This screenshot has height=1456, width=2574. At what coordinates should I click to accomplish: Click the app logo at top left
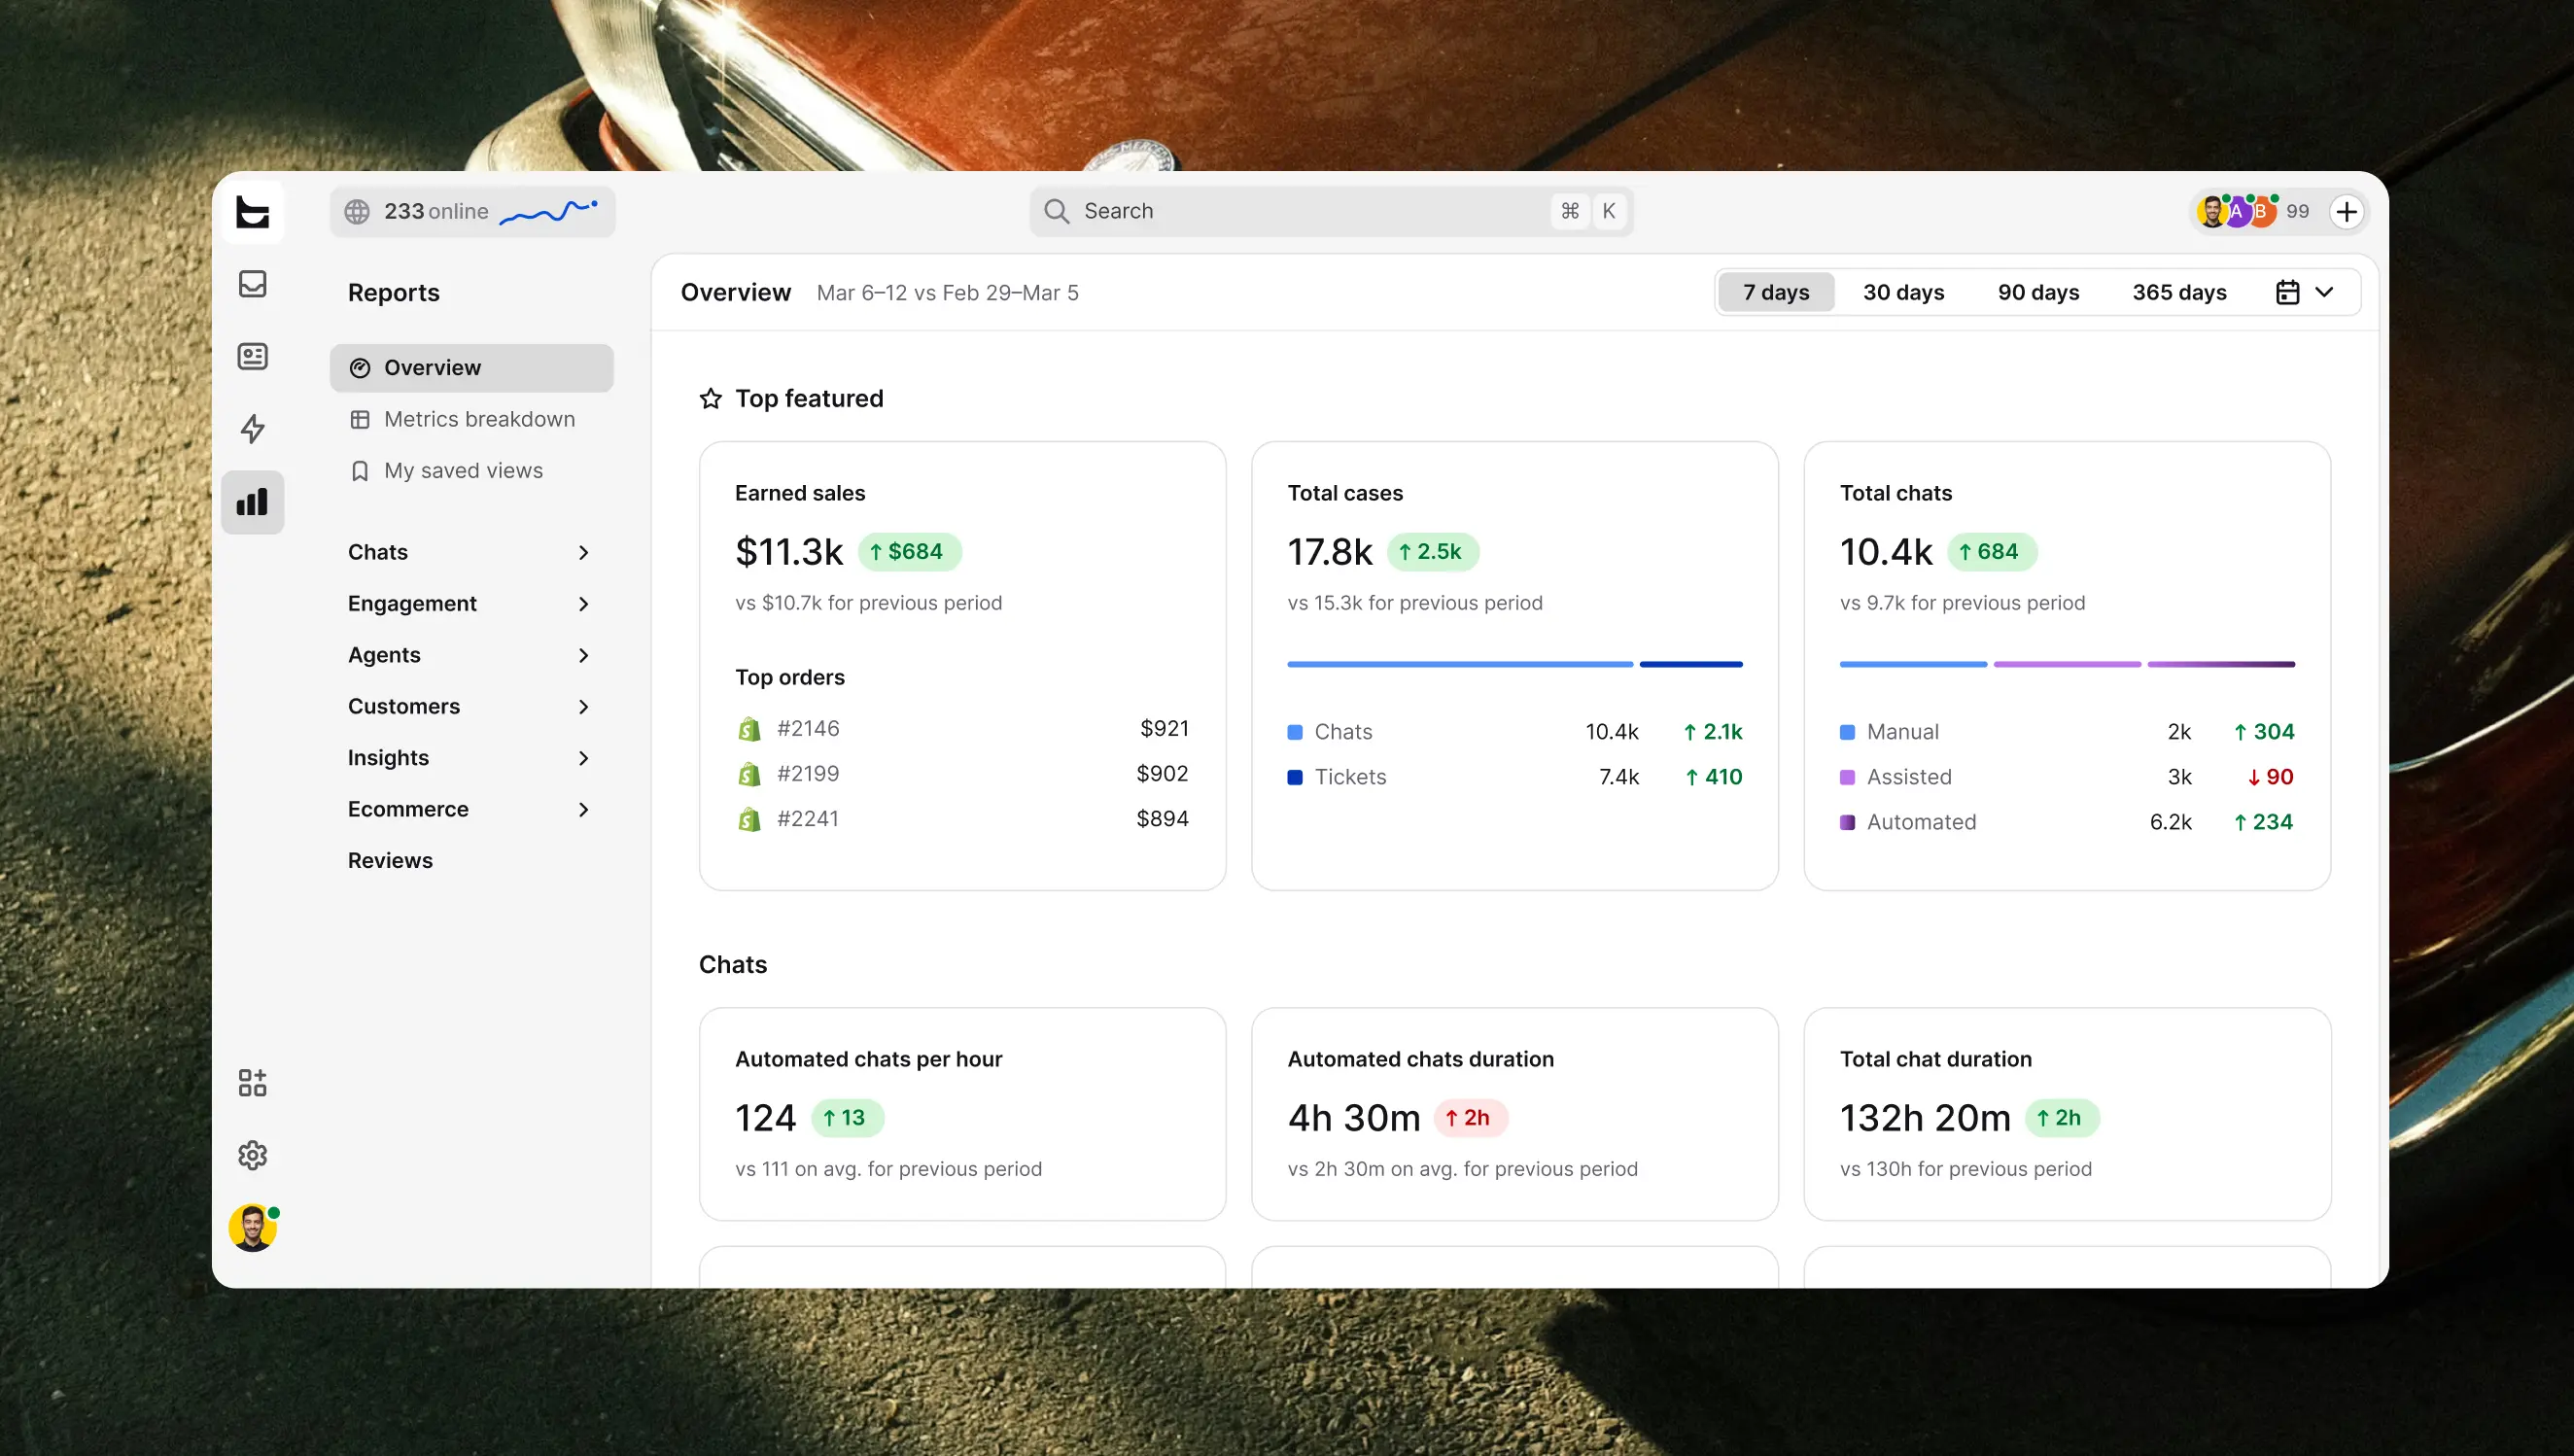pyautogui.click(x=252, y=212)
